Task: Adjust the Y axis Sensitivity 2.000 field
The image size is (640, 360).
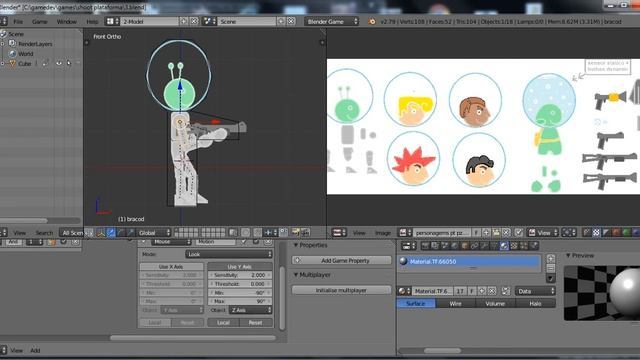Action: (240, 275)
